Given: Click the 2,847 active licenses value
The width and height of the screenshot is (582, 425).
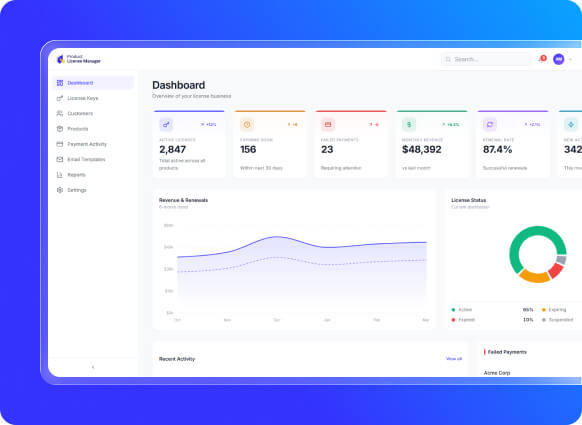Looking at the screenshot, I should click(173, 150).
